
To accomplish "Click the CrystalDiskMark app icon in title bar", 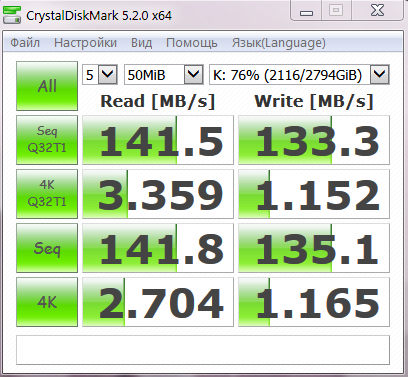I will click(x=12, y=15).
